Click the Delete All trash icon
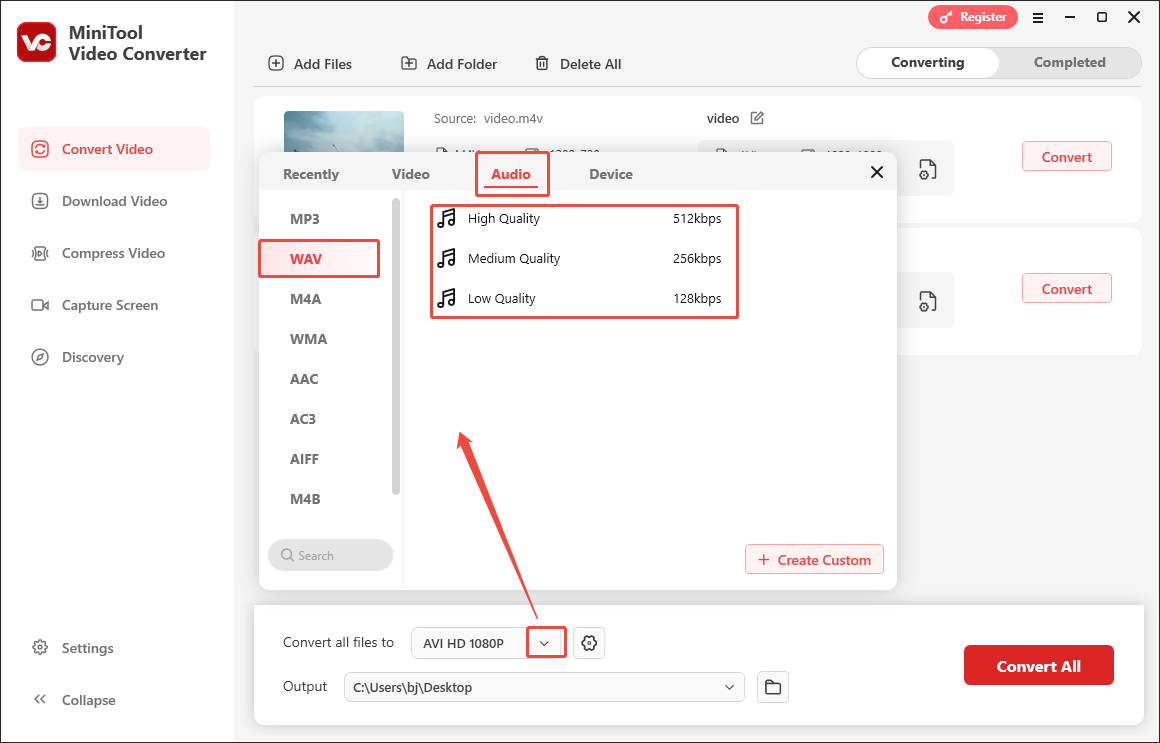This screenshot has width=1160, height=743. 542,64
